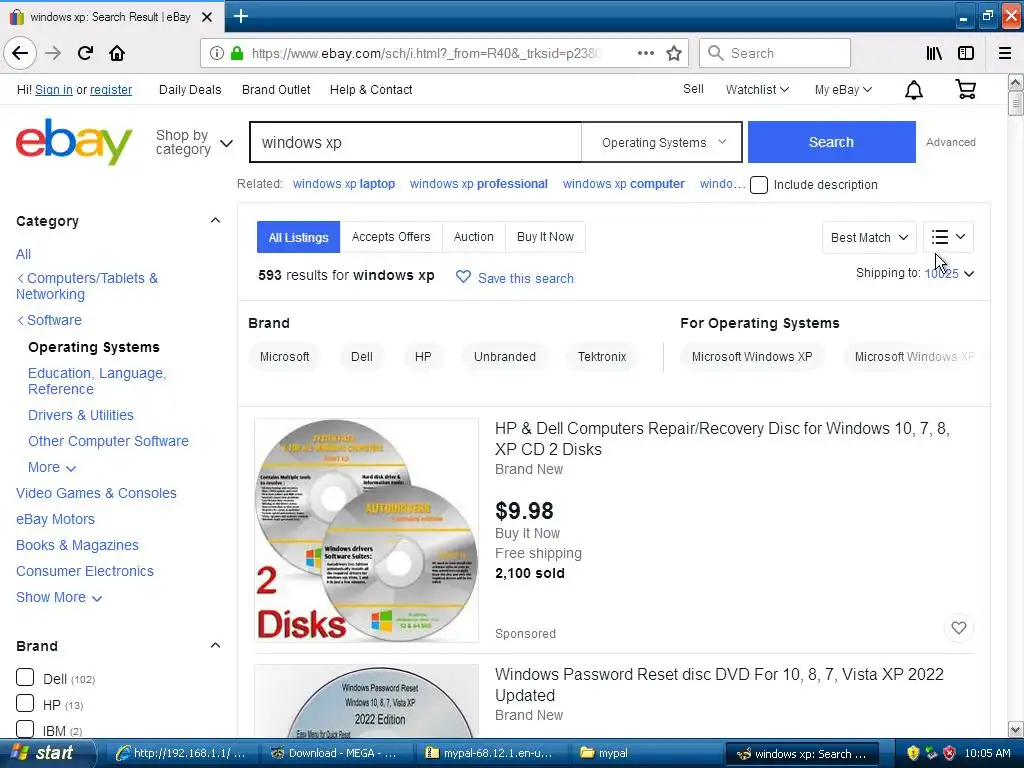
Task: Open the 2 Disks recovery disc thumbnail
Action: (366, 530)
